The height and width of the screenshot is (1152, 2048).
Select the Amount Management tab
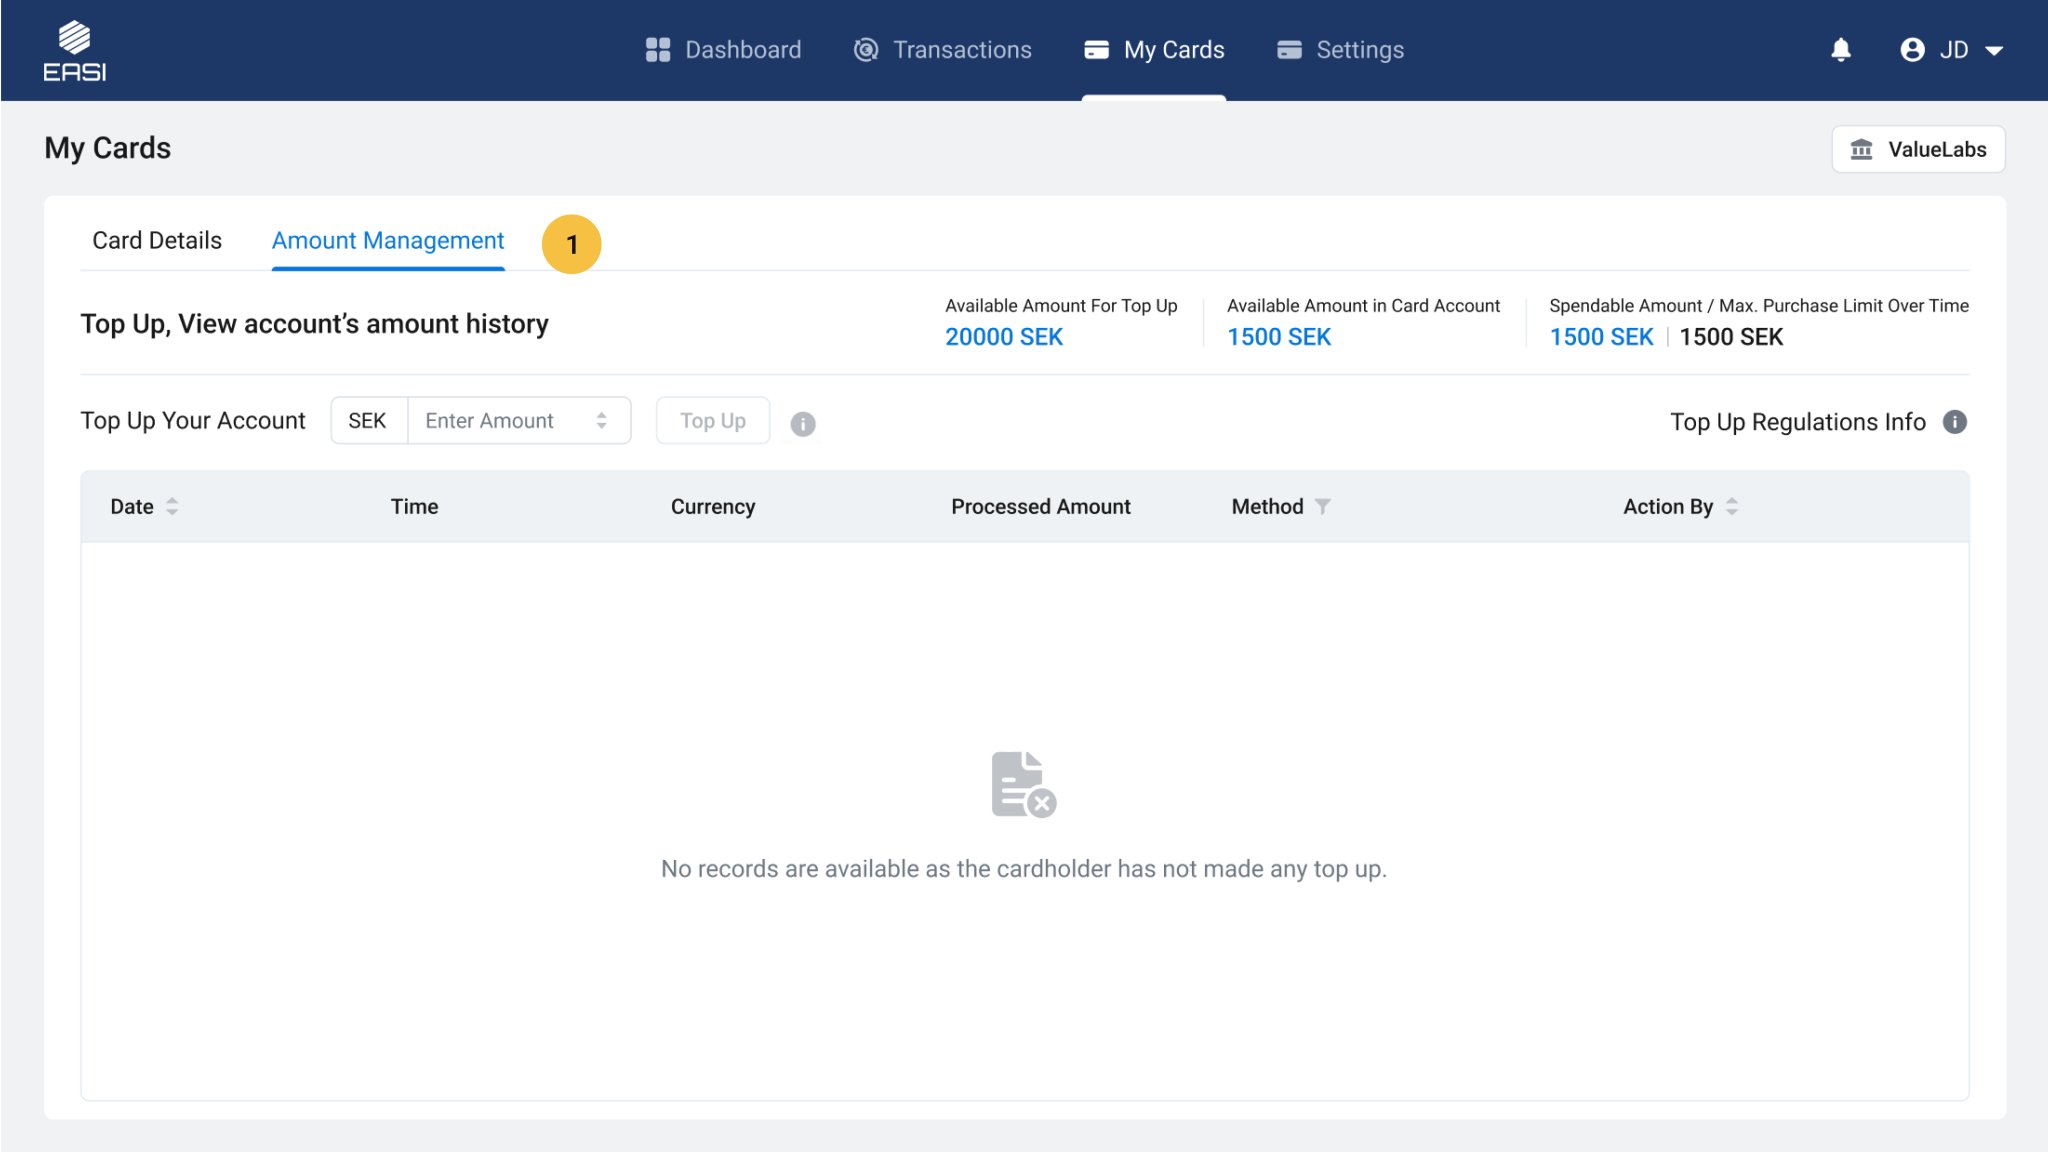tap(388, 241)
